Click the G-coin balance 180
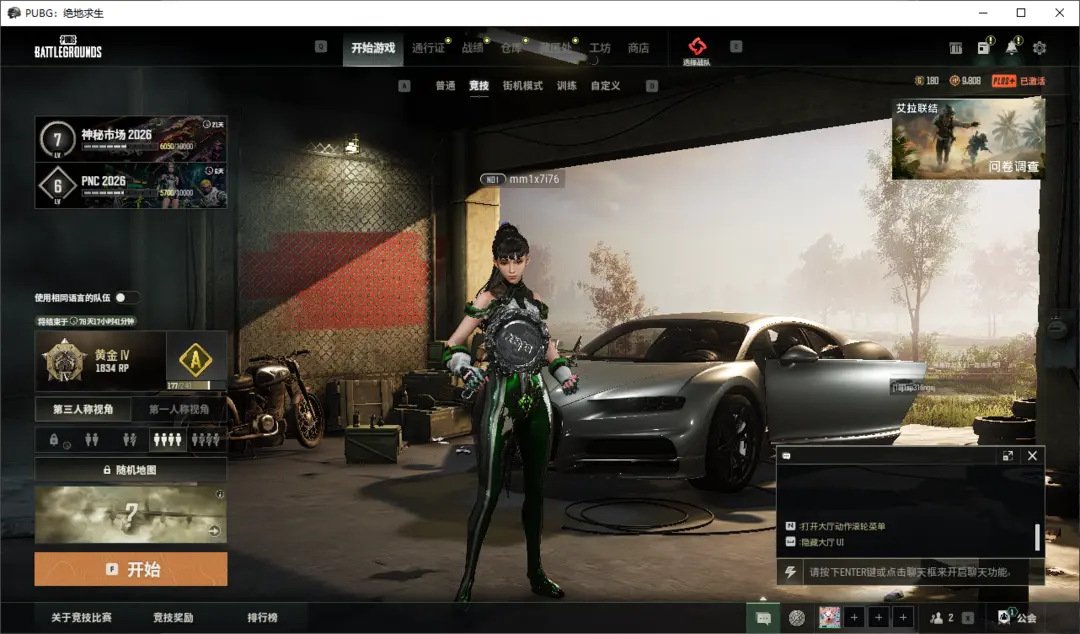This screenshot has width=1080, height=634. [927, 81]
